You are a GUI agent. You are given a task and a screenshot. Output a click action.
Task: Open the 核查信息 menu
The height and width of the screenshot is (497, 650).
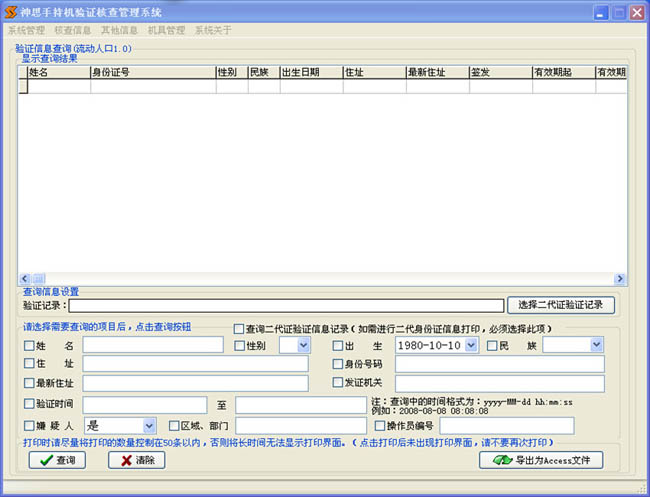[x=73, y=30]
